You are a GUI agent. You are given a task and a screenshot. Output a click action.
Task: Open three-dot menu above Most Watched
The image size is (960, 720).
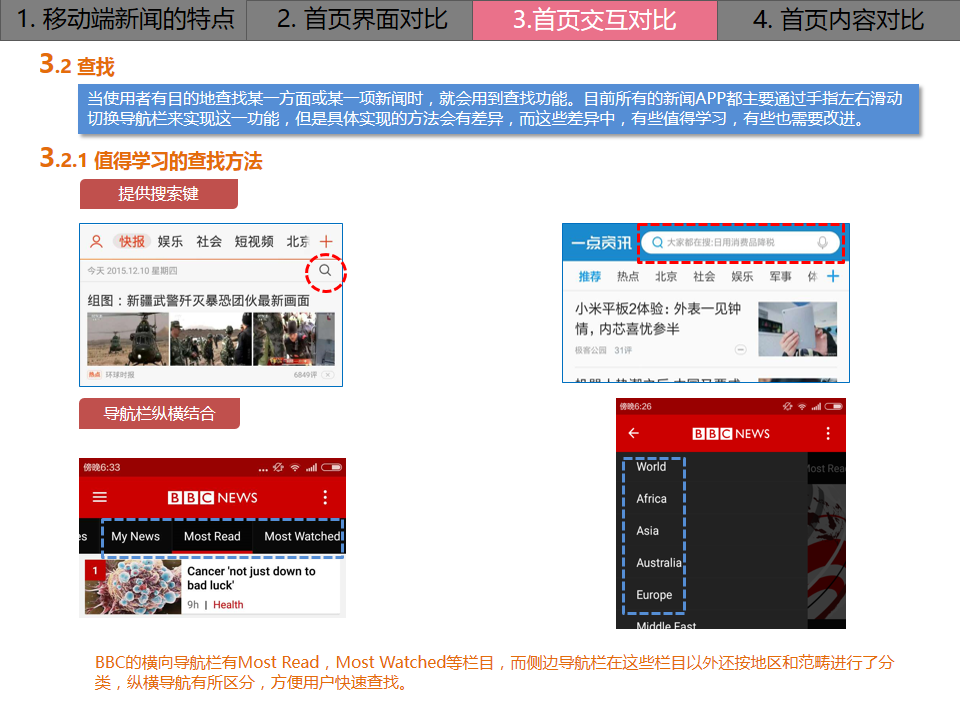click(x=325, y=497)
